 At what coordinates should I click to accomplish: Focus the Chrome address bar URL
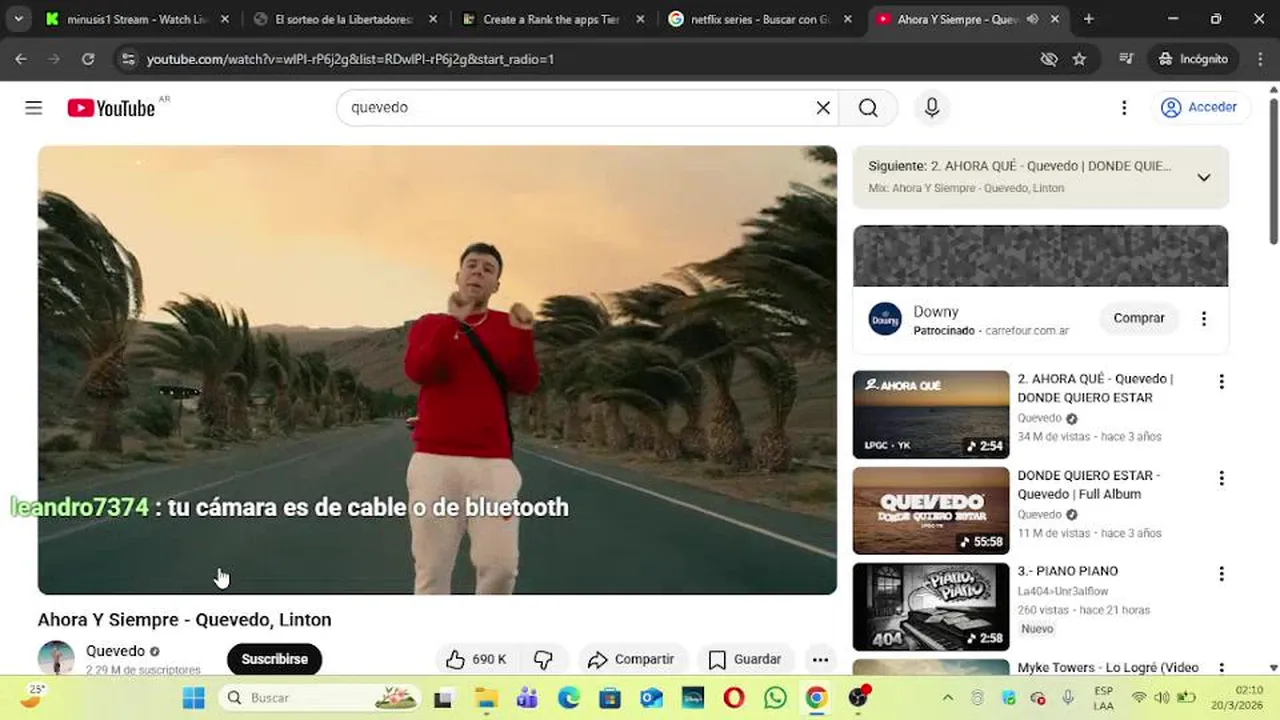(350, 59)
